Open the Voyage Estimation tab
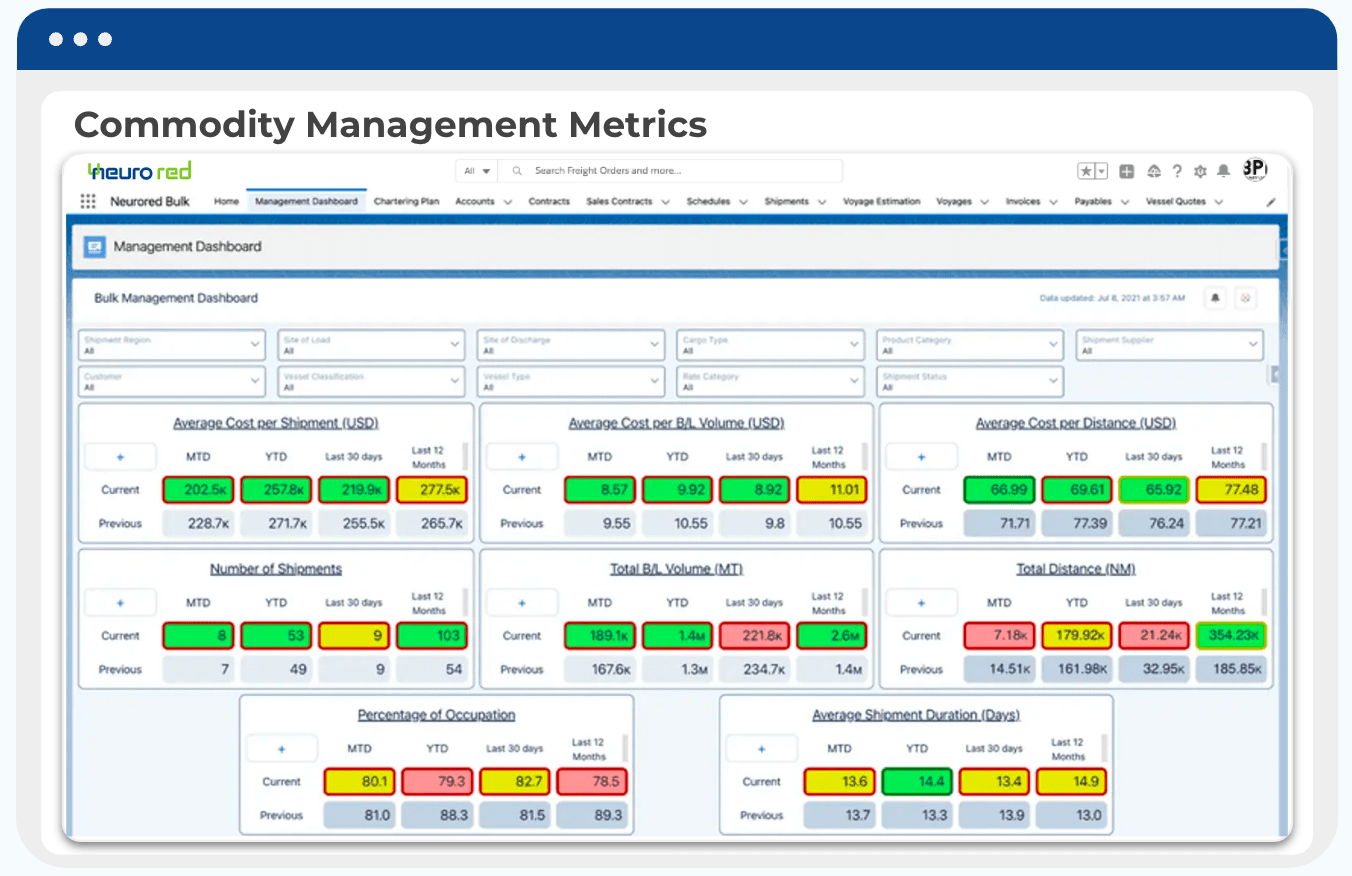 coord(881,202)
